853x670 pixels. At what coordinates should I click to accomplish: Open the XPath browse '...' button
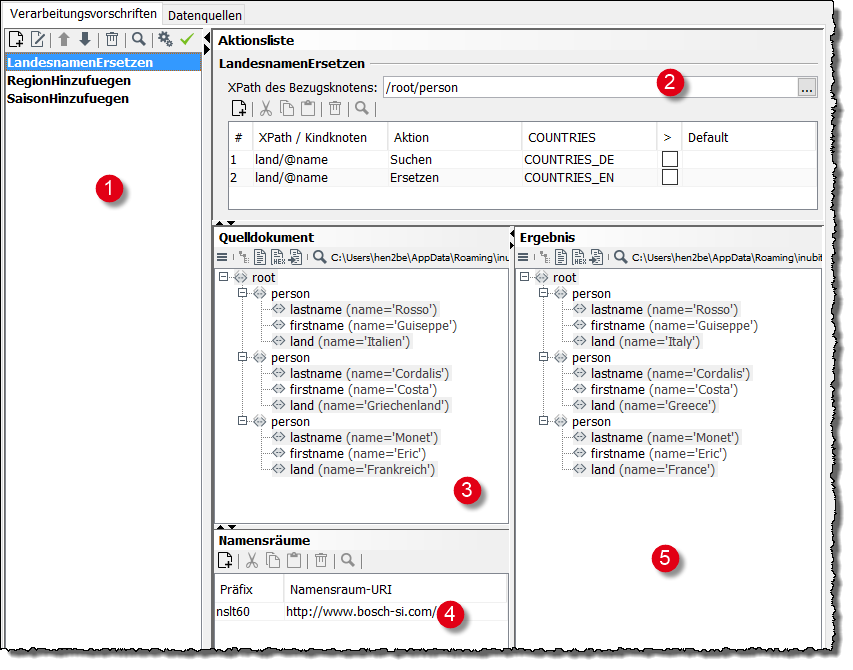click(807, 87)
